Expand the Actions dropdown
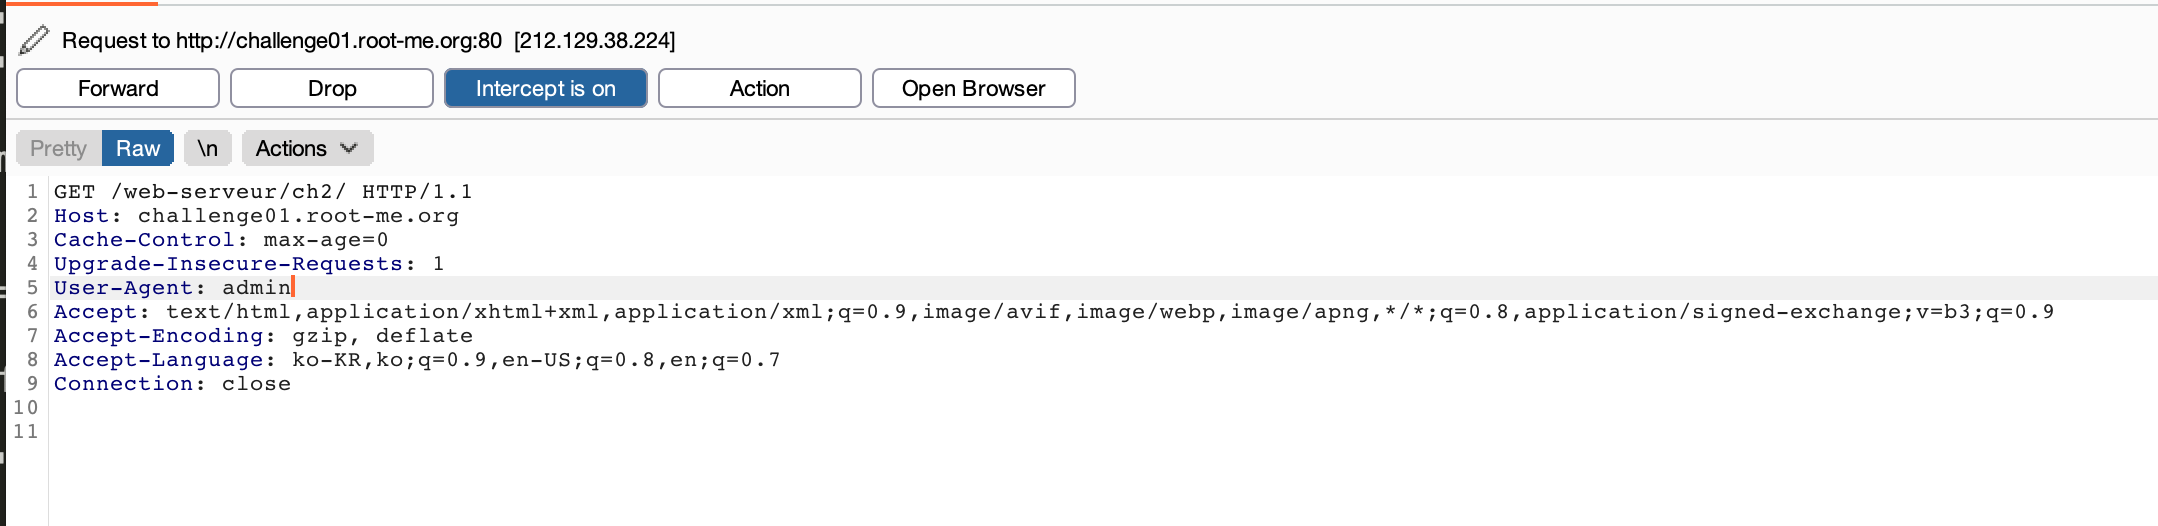The width and height of the screenshot is (2158, 526). pyautogui.click(x=308, y=148)
